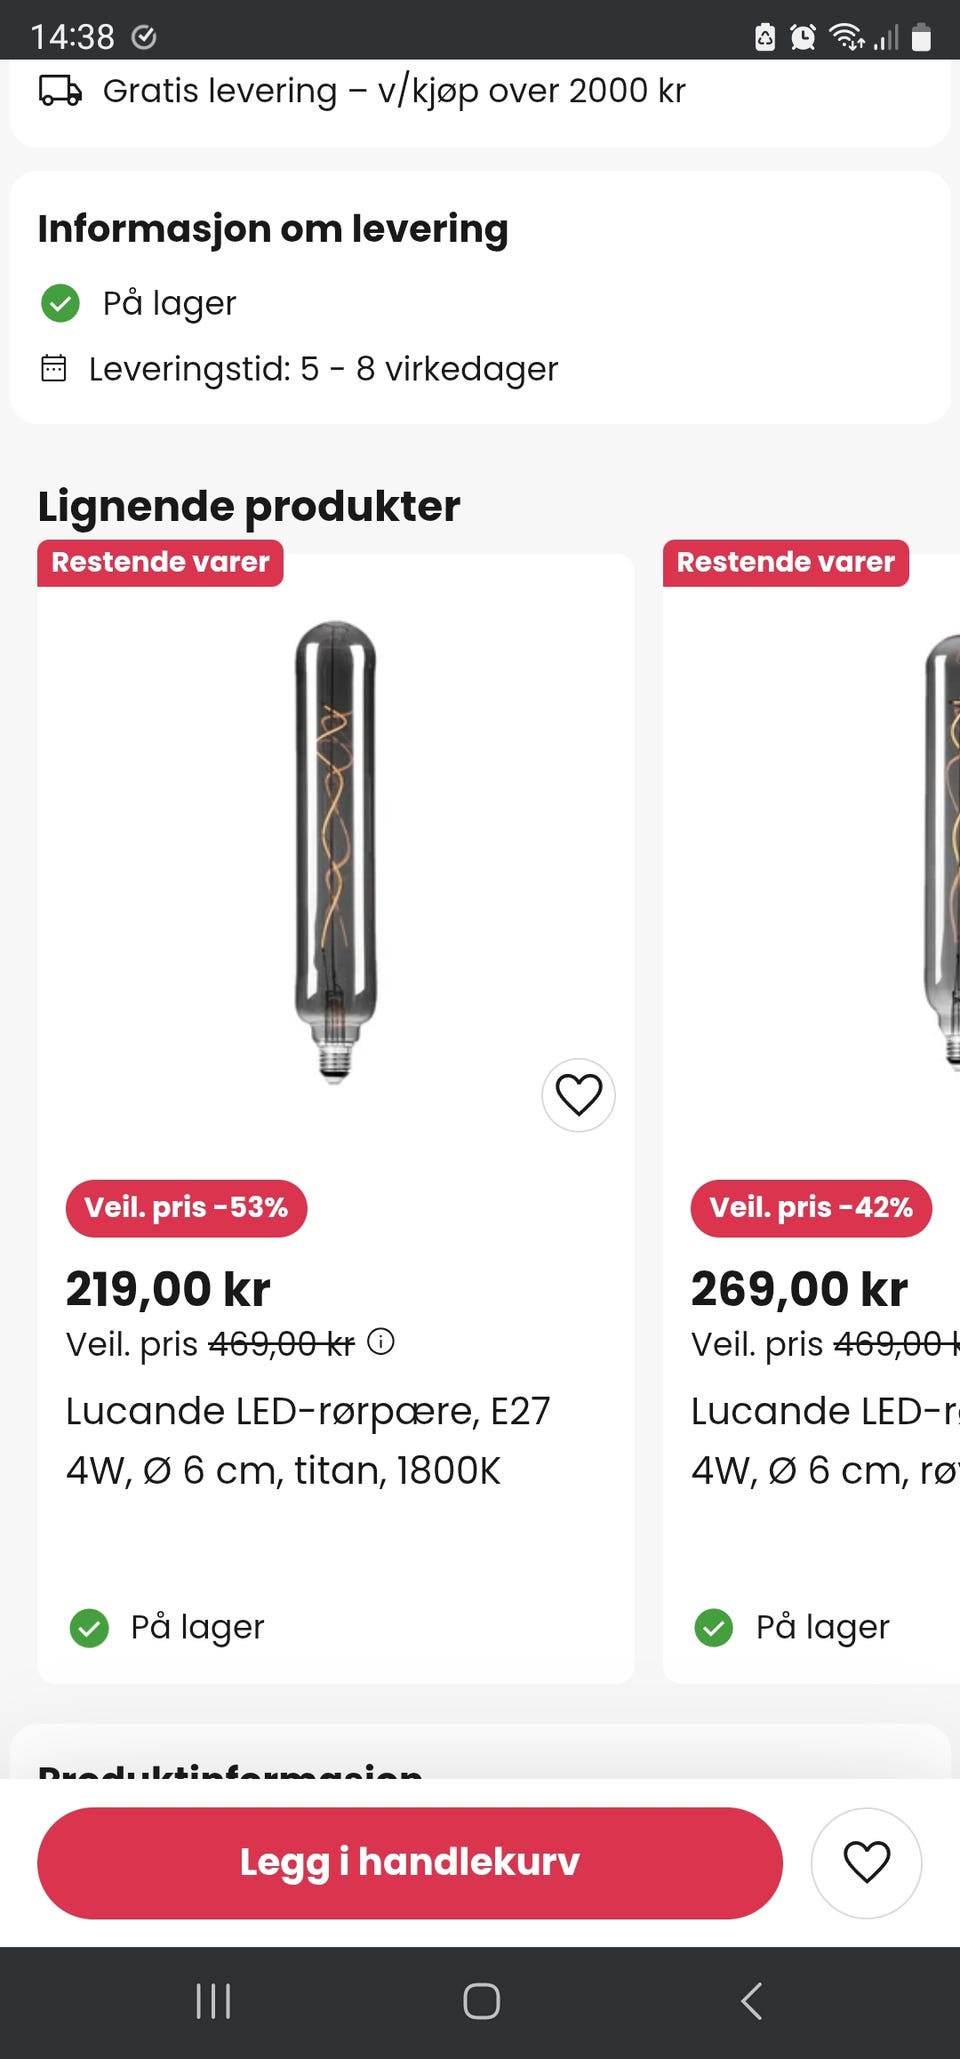Tap the calendar icon by Leveringstid
The height and width of the screenshot is (2059, 960).
tap(54, 368)
